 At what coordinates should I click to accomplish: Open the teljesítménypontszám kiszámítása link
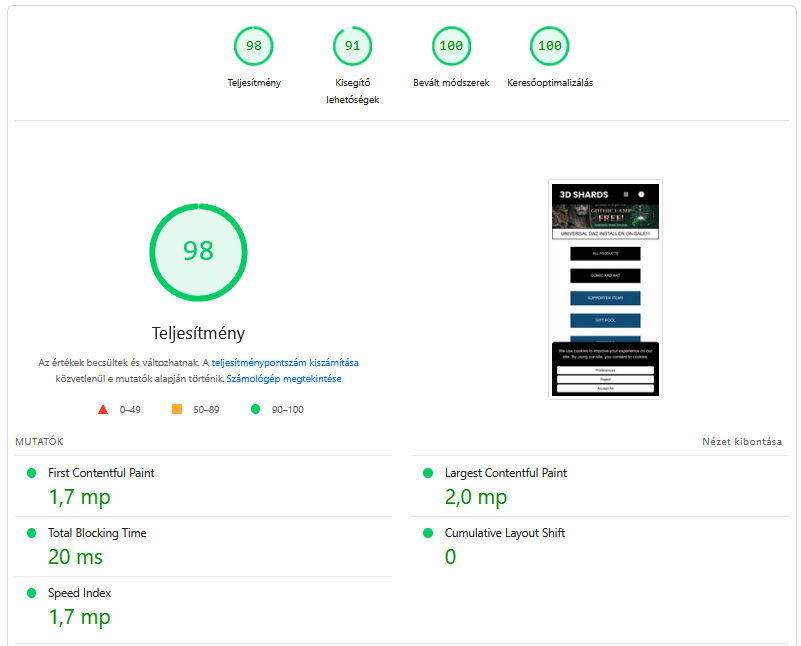click(x=285, y=362)
